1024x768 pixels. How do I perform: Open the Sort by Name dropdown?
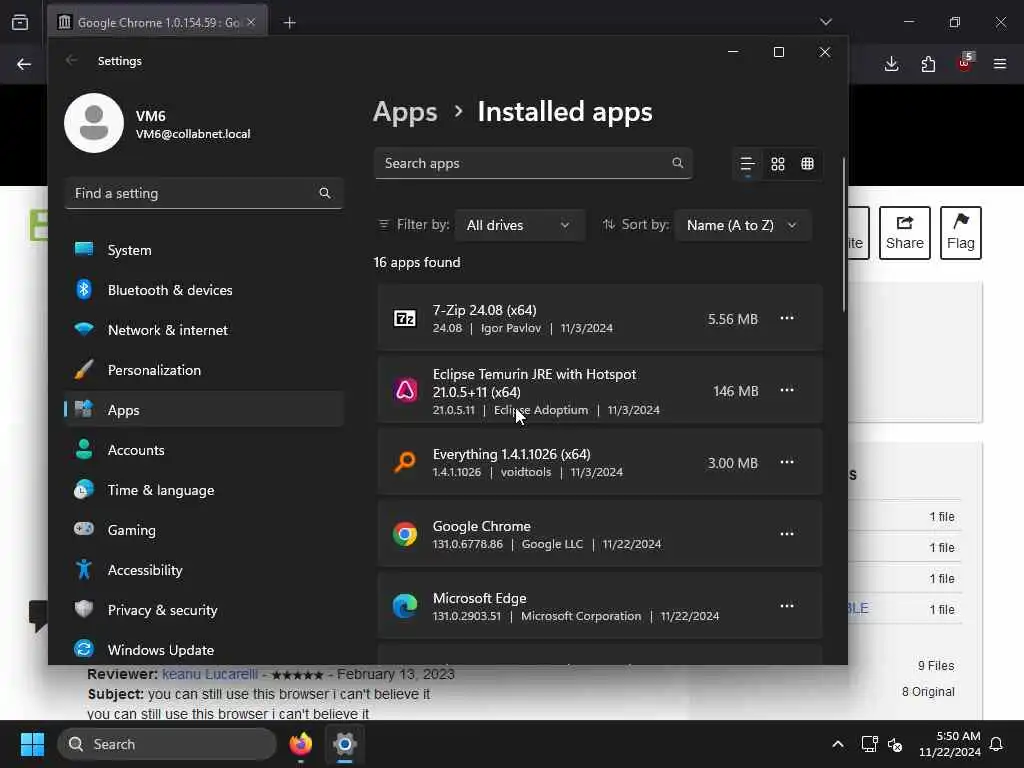click(743, 225)
